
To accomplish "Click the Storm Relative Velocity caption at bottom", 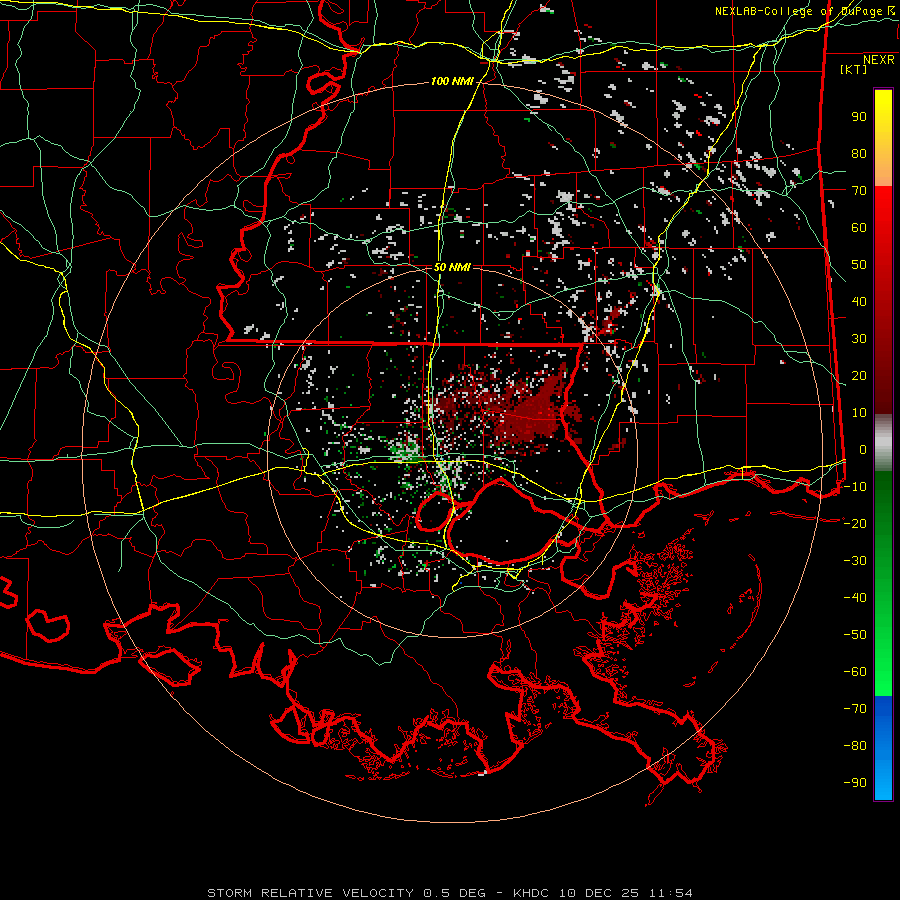I will tap(450, 893).
